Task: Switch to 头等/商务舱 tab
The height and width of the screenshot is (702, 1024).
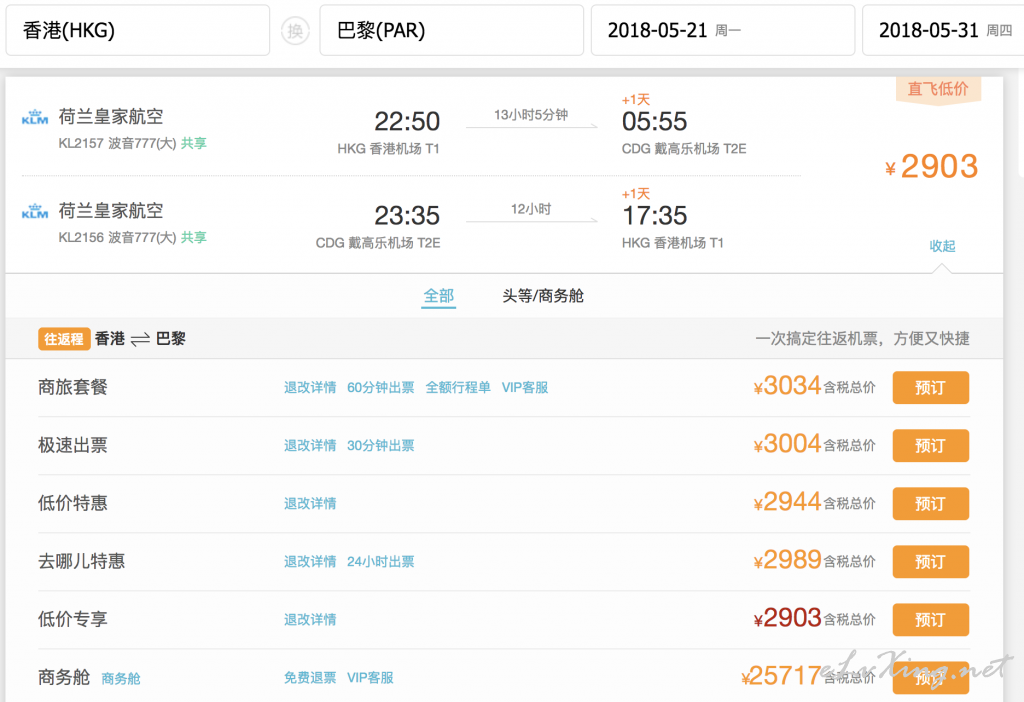Action: (543, 296)
